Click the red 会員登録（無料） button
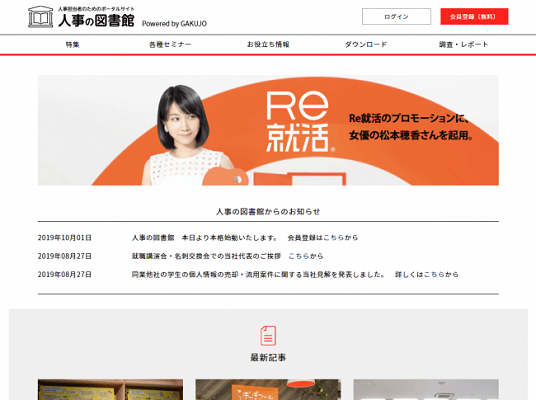The width and height of the screenshot is (536, 400). (474, 17)
